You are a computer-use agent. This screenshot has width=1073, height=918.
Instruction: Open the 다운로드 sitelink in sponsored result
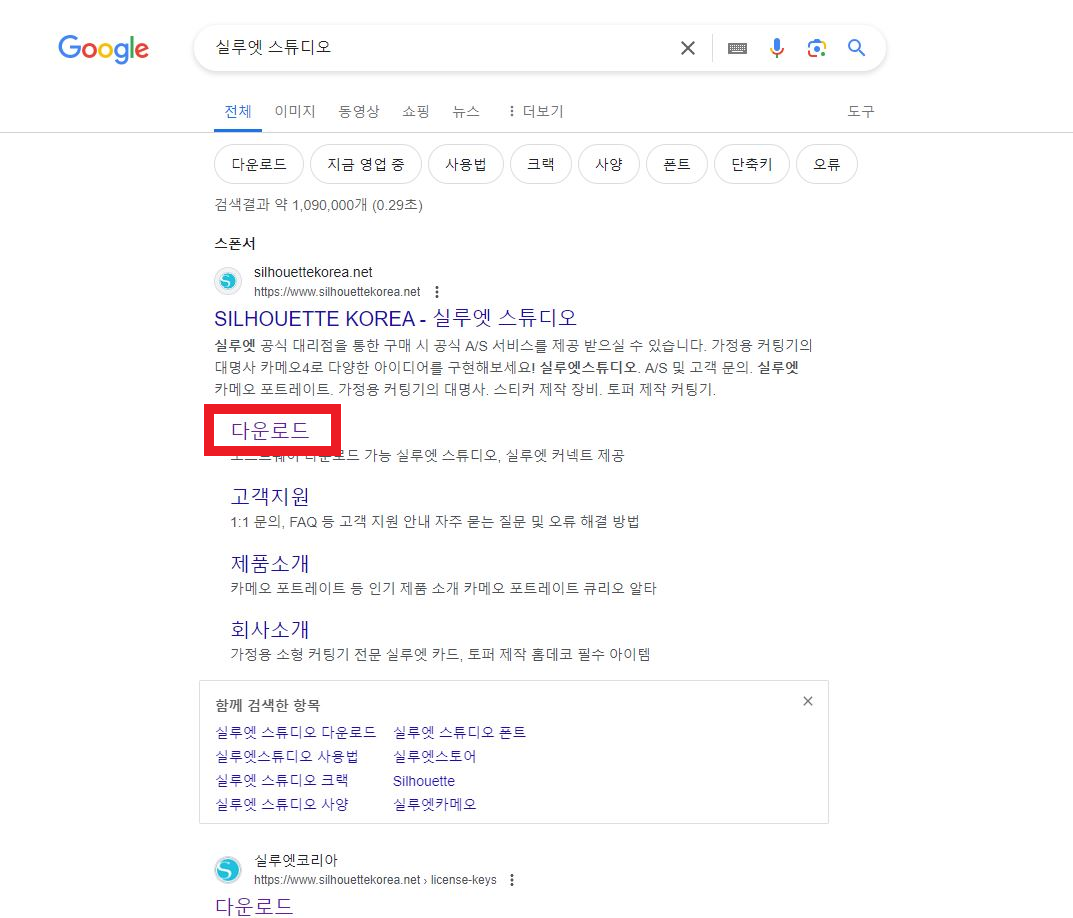tap(270, 431)
